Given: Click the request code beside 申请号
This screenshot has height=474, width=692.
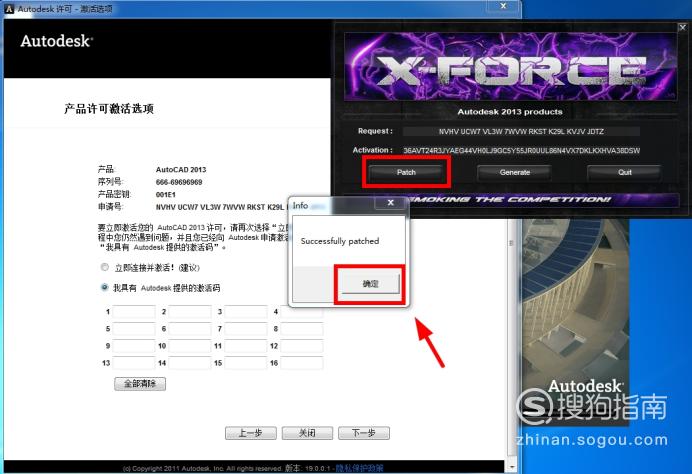Looking at the screenshot, I should coord(221,207).
